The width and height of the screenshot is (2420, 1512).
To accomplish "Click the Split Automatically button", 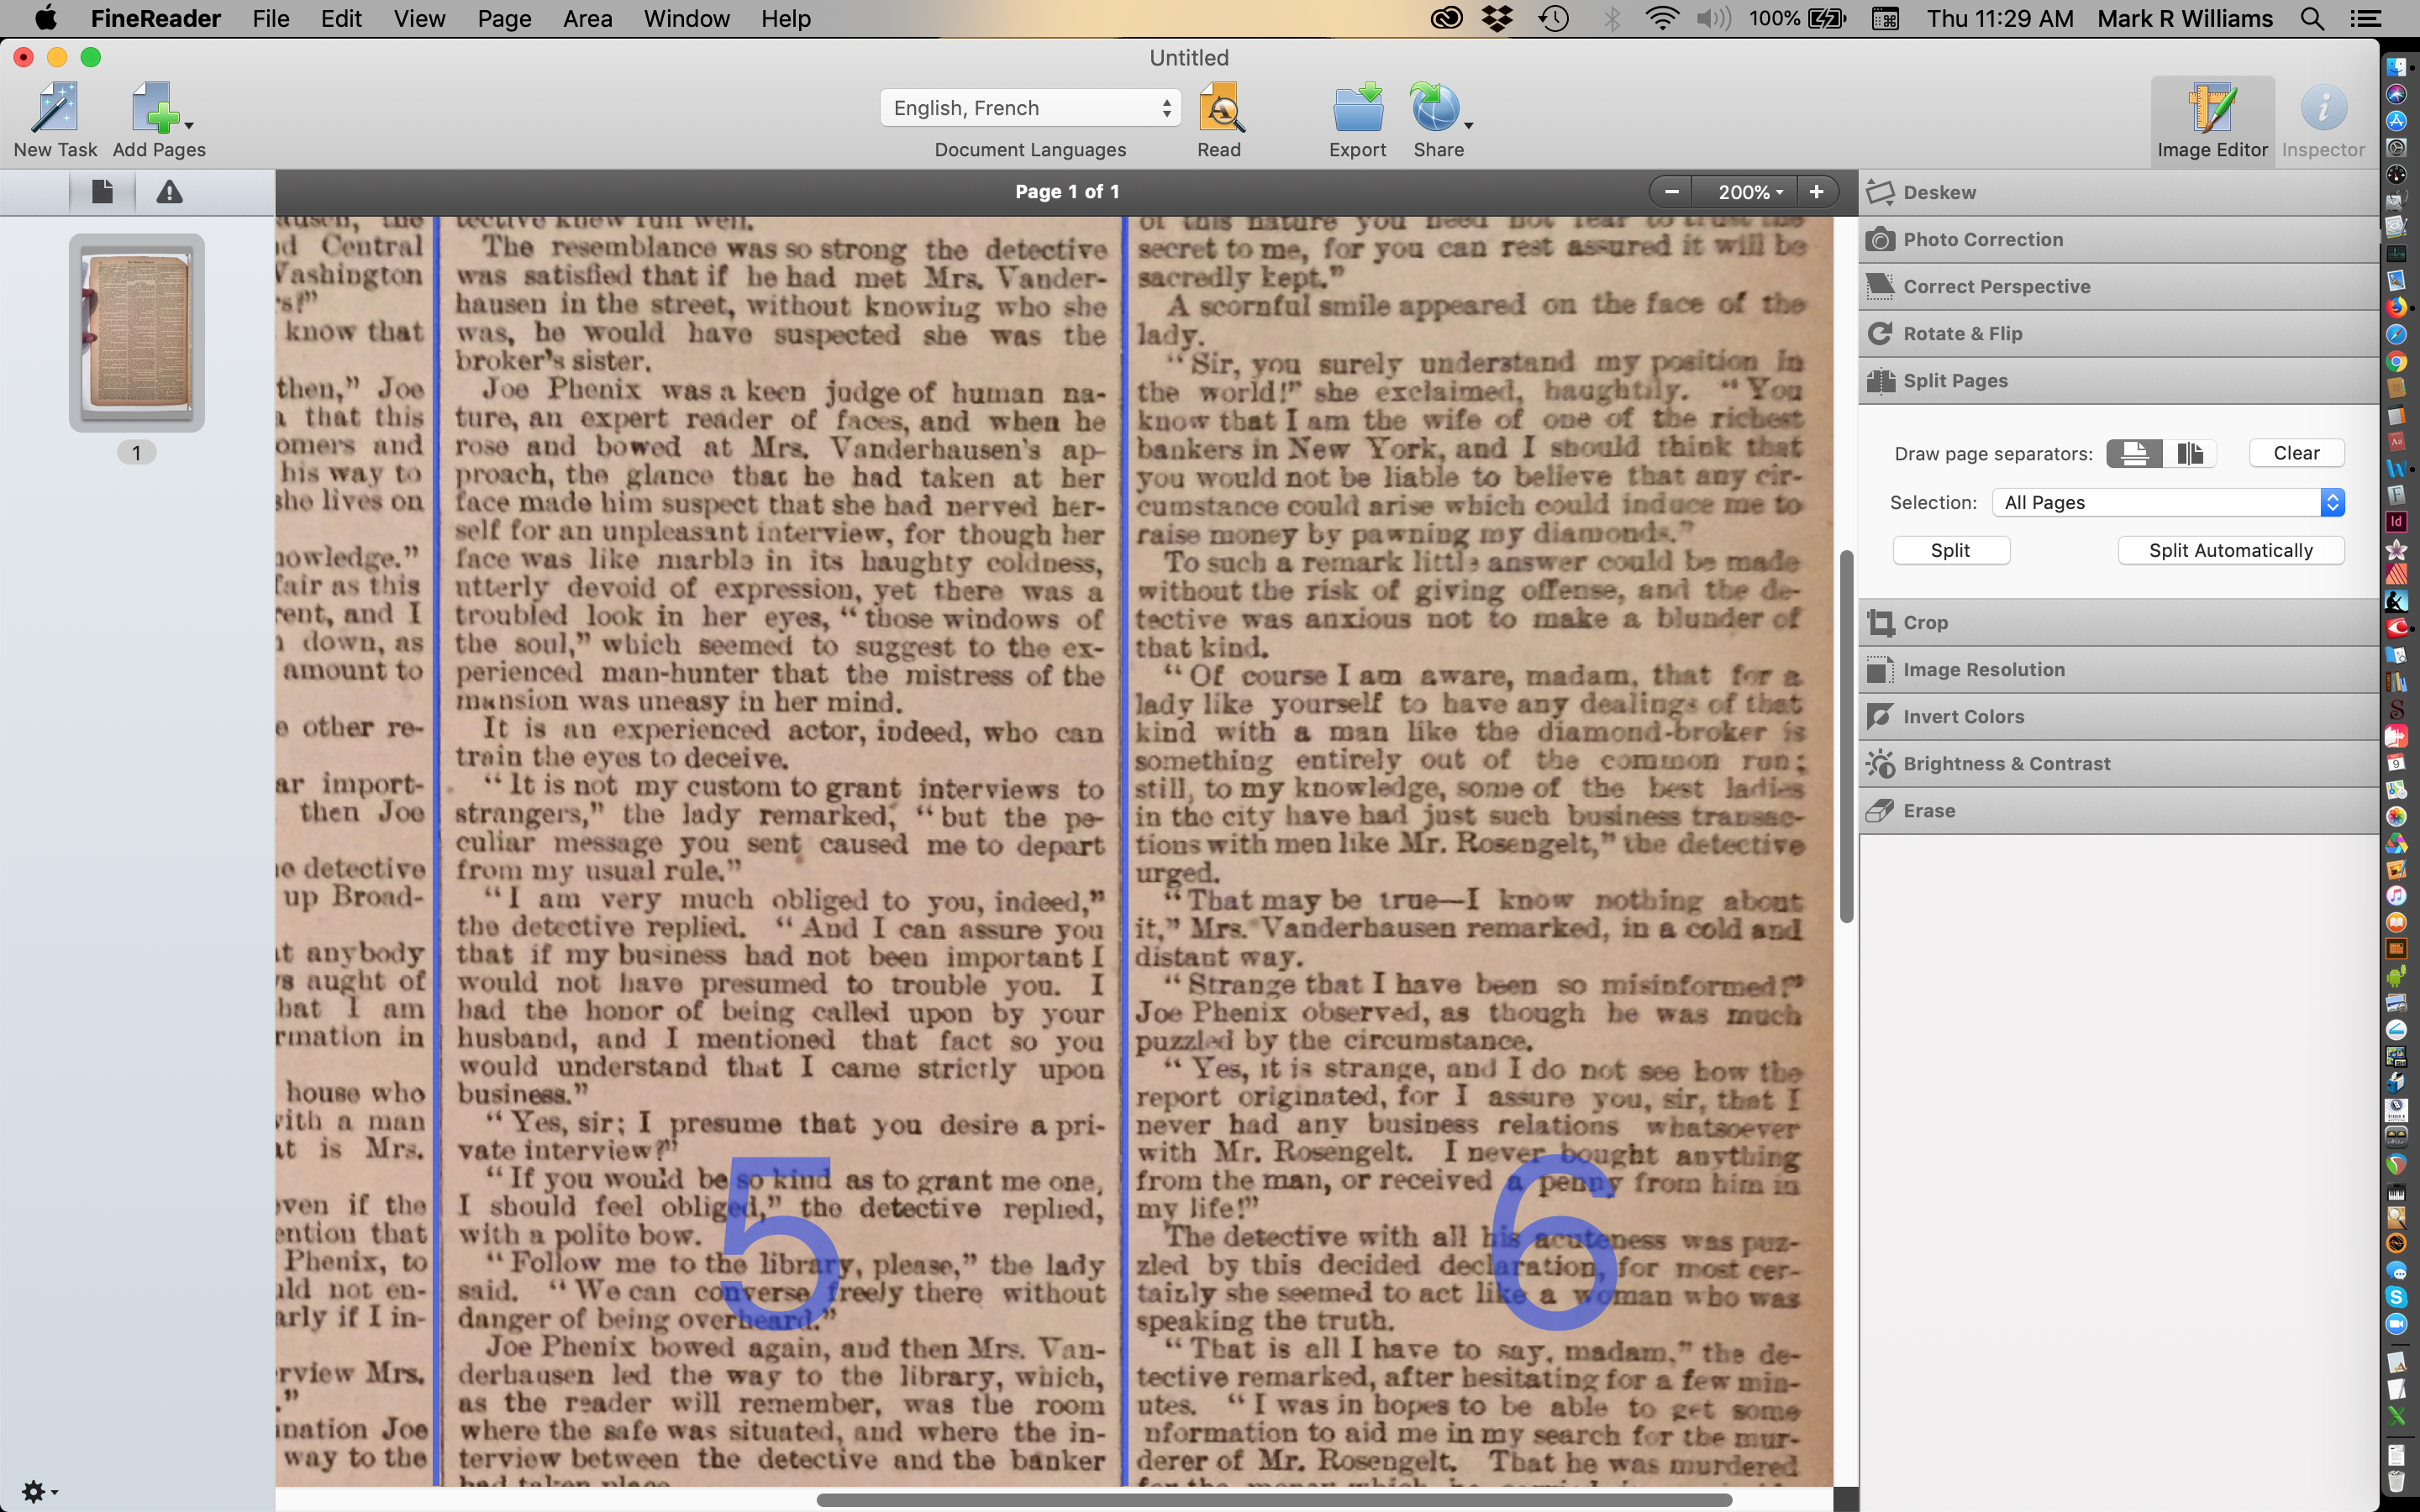I will (2230, 550).
